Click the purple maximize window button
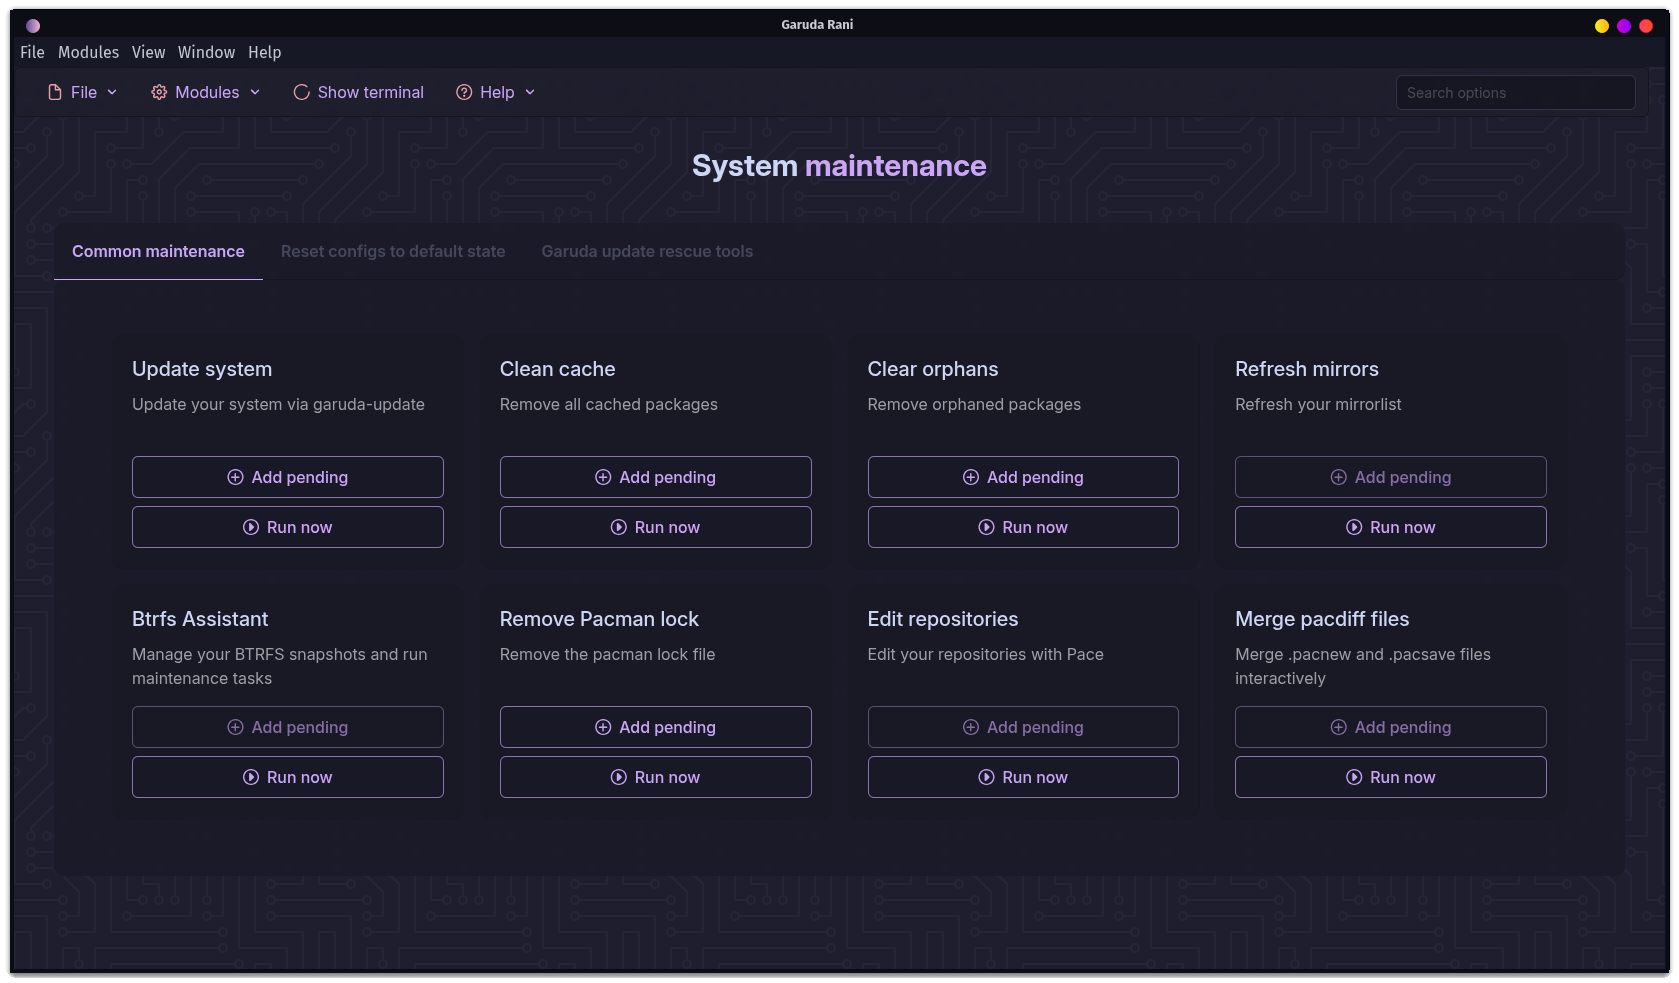The height and width of the screenshot is (983, 1679). tap(1624, 26)
